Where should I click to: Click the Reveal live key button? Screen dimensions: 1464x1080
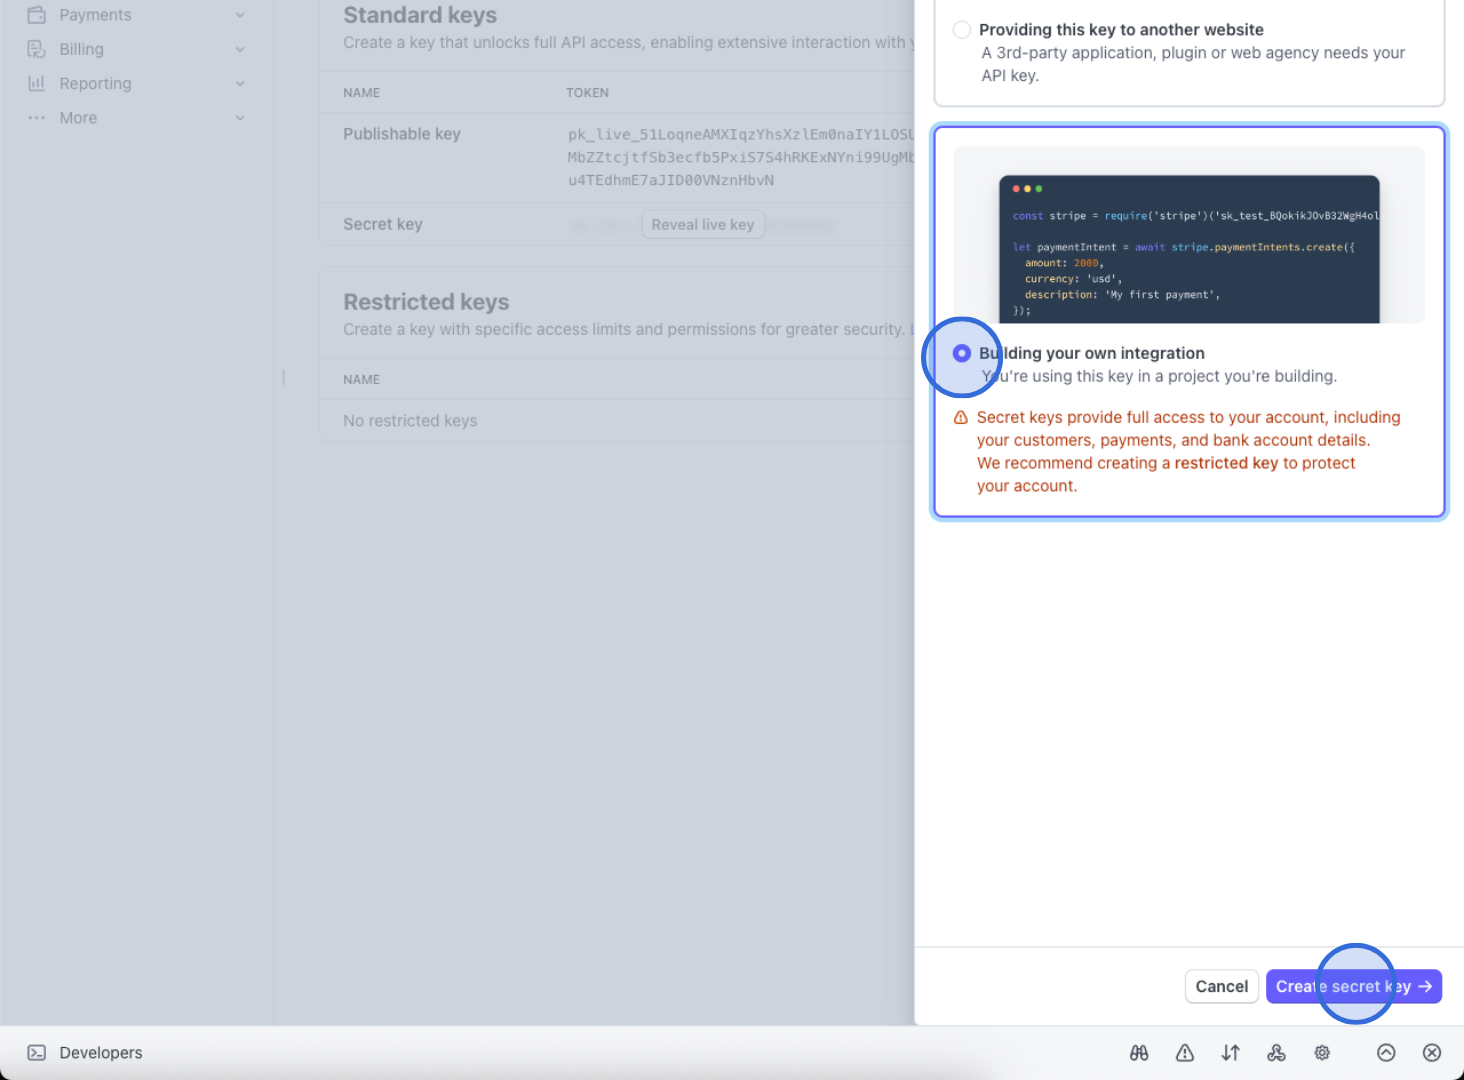[703, 225]
